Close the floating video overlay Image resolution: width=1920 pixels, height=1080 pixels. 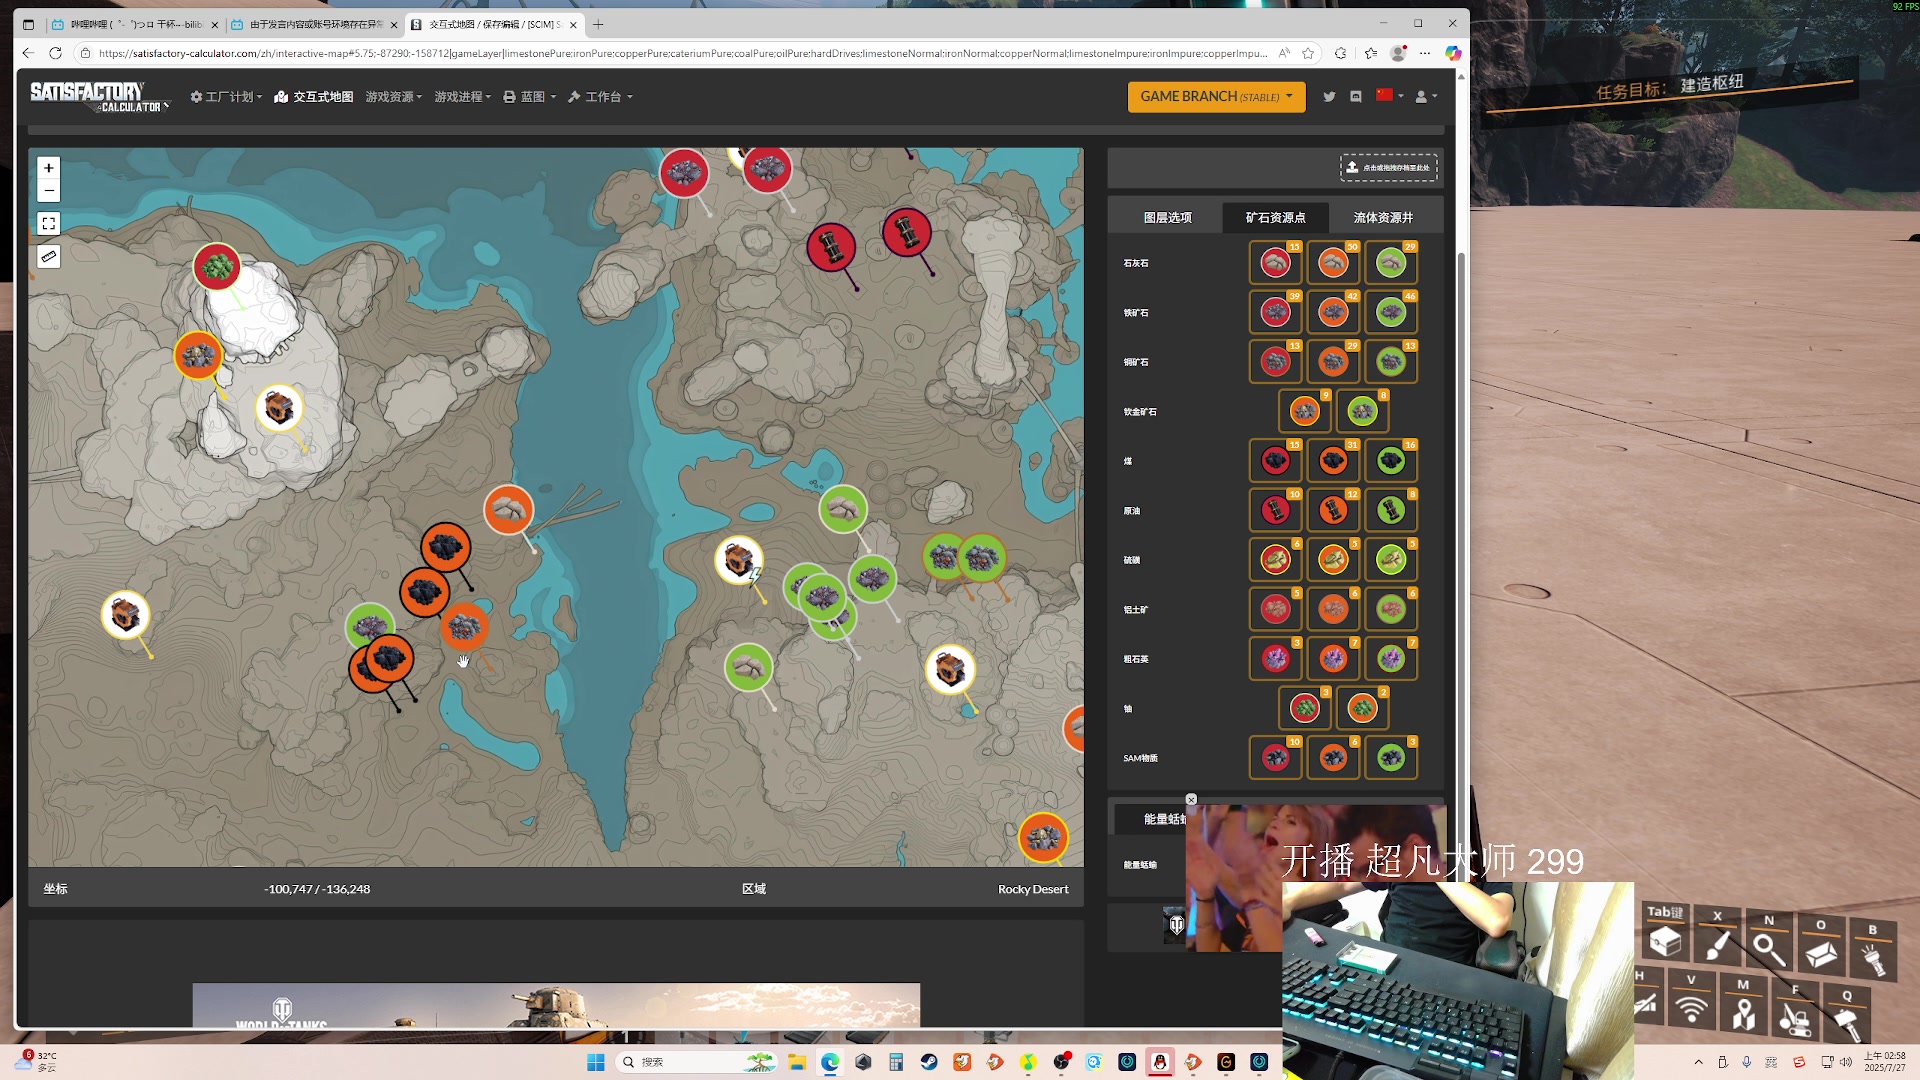1191,799
